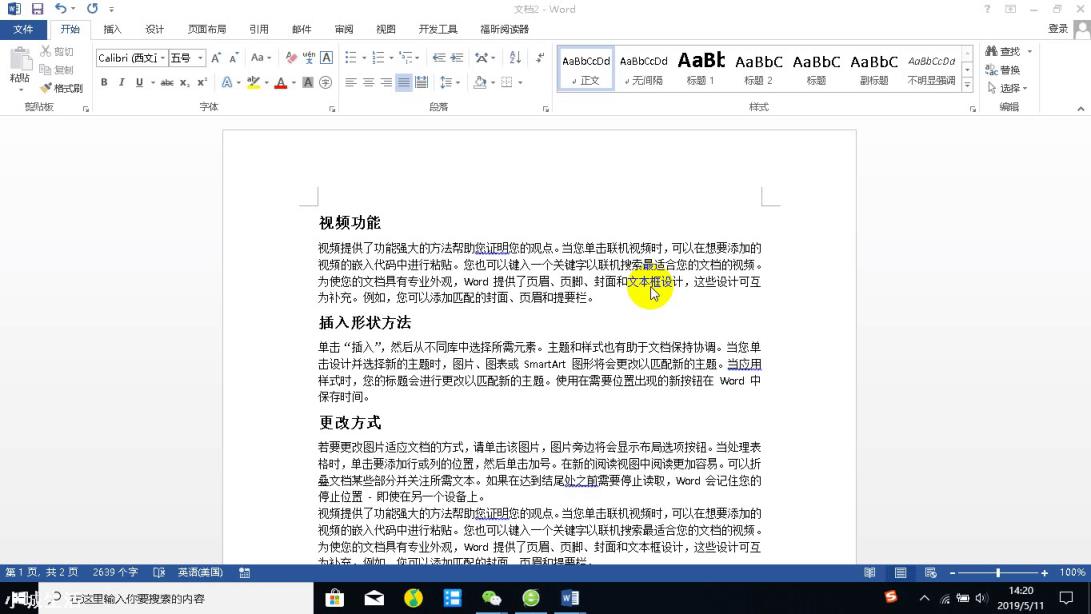Sort the selected text
The height and width of the screenshot is (614, 1091).
point(515,58)
